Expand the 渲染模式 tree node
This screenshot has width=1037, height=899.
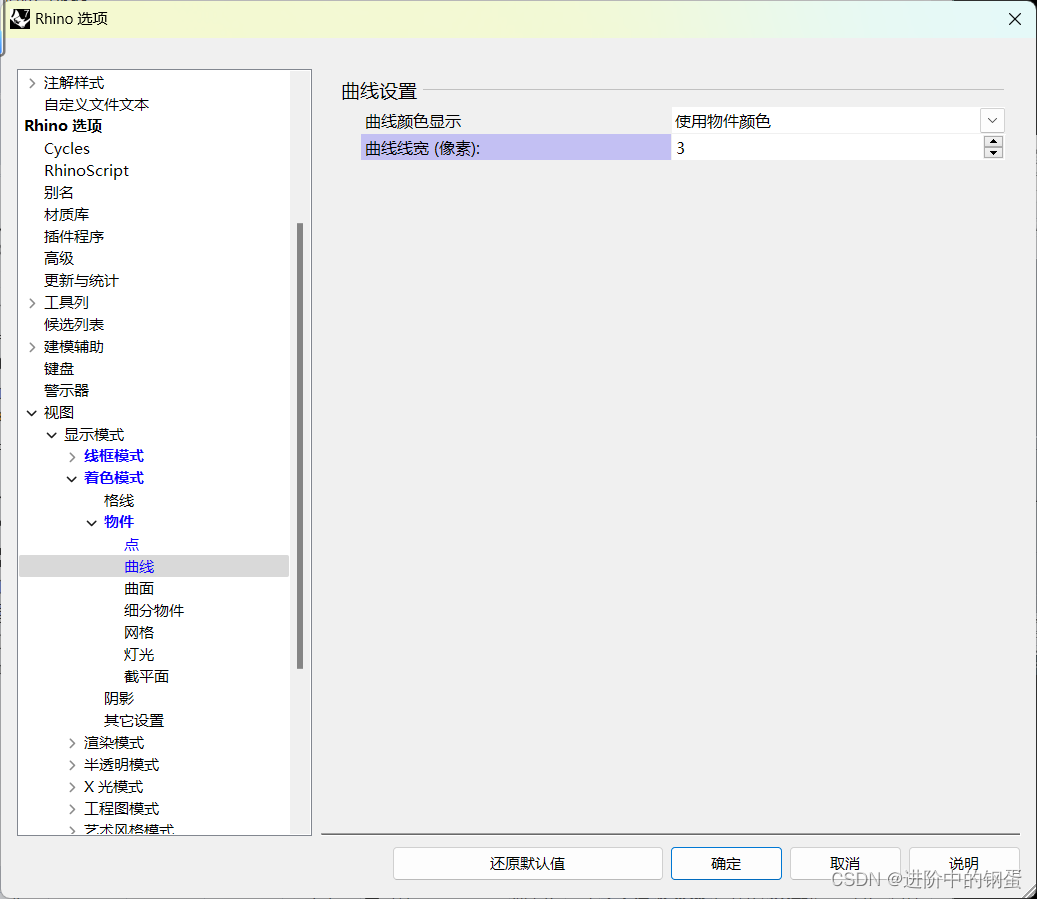pyautogui.click(x=72, y=744)
